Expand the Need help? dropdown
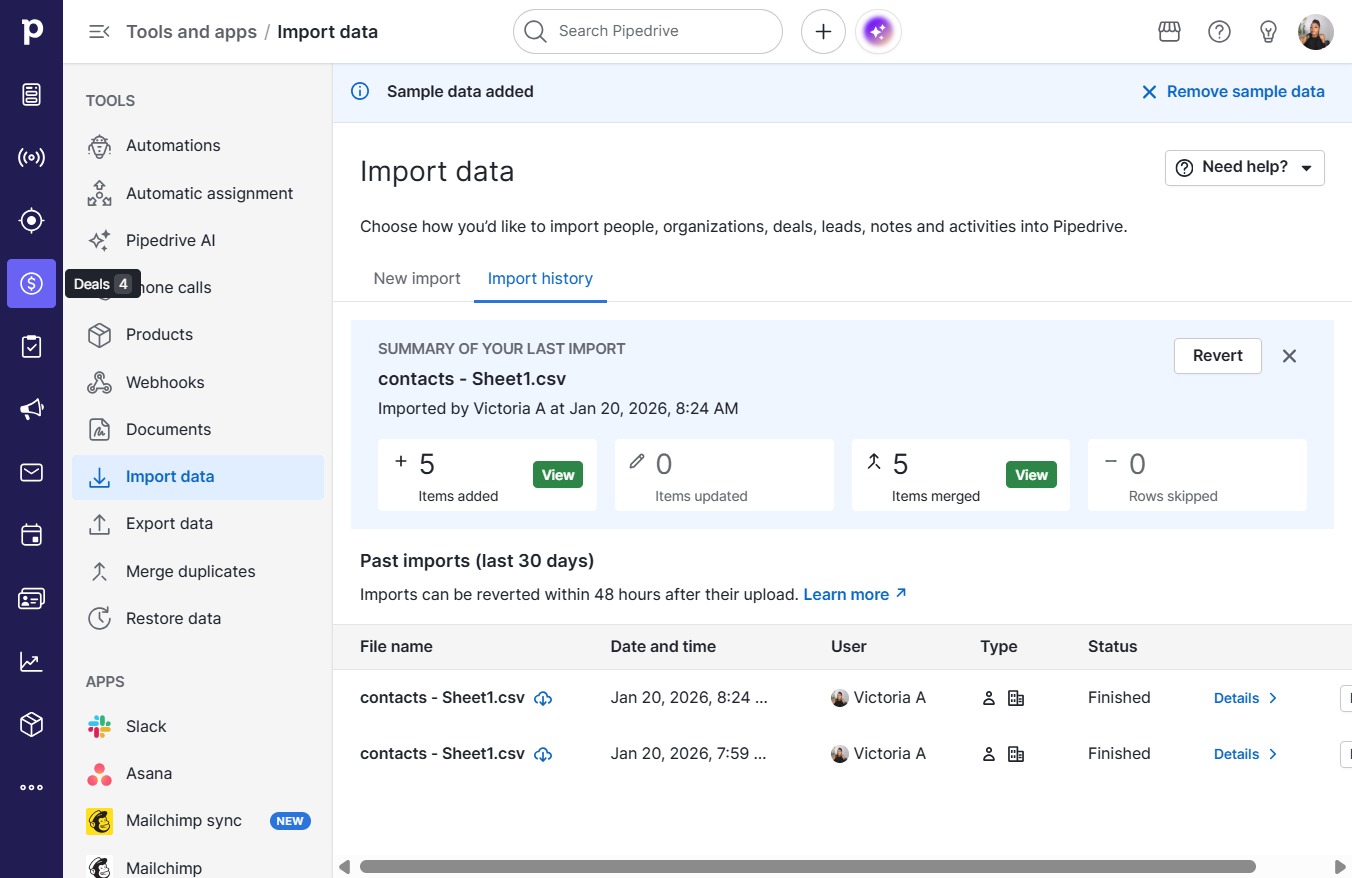 pos(1245,168)
